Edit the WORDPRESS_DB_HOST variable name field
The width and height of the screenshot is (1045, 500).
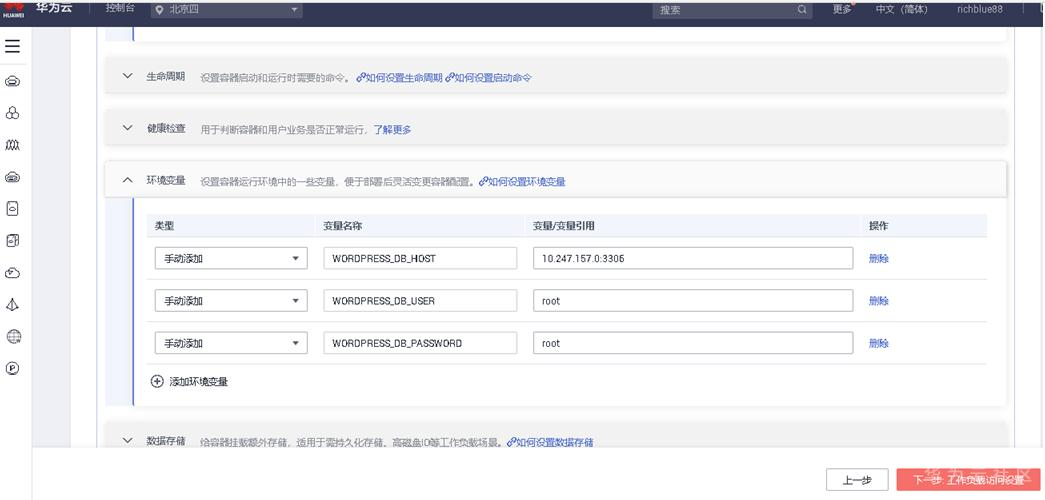[x=420, y=259]
